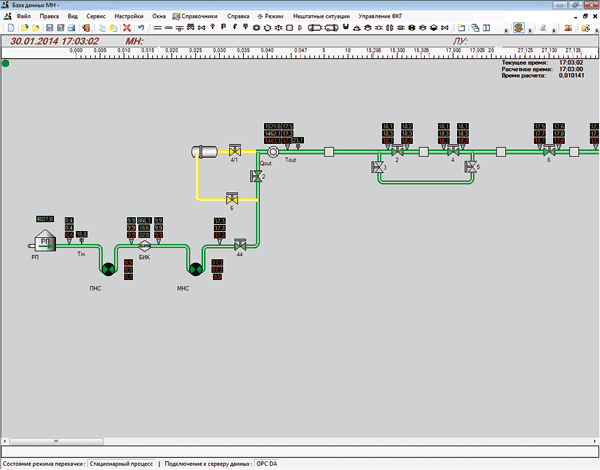Expand the overflow arrow at toolbar's far right
The width and height of the screenshot is (600, 470).
point(595,30)
